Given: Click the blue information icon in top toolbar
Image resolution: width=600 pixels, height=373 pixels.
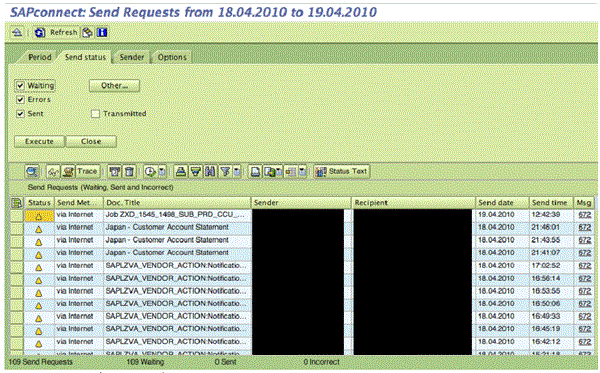Looking at the screenshot, I should point(102,33).
